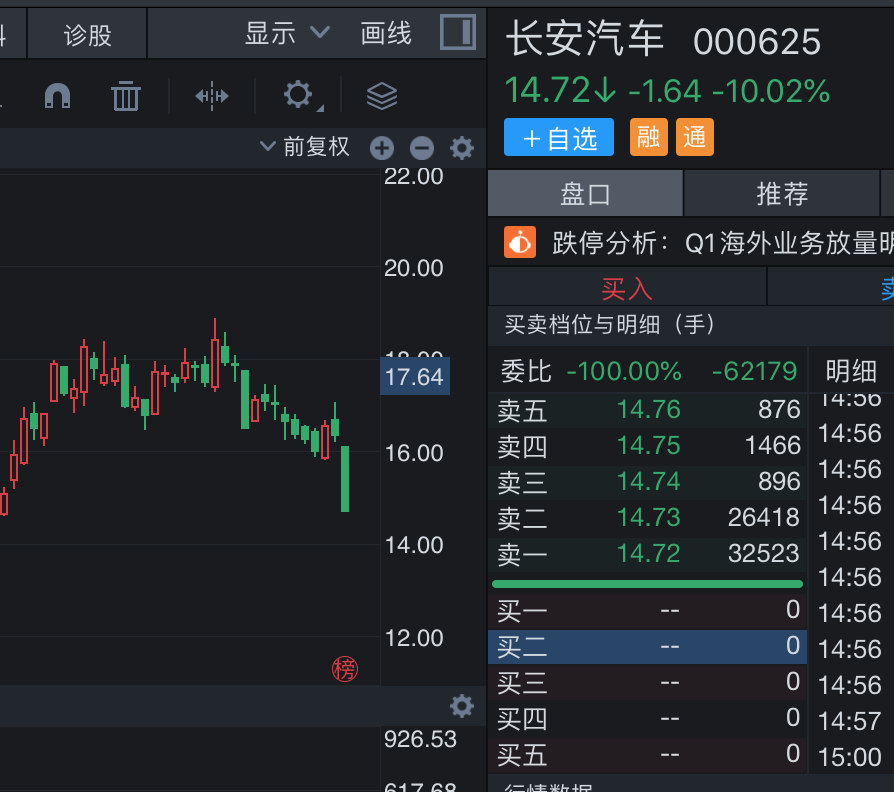
Task: Click the 17.64 price axis label
Action: coord(415,376)
